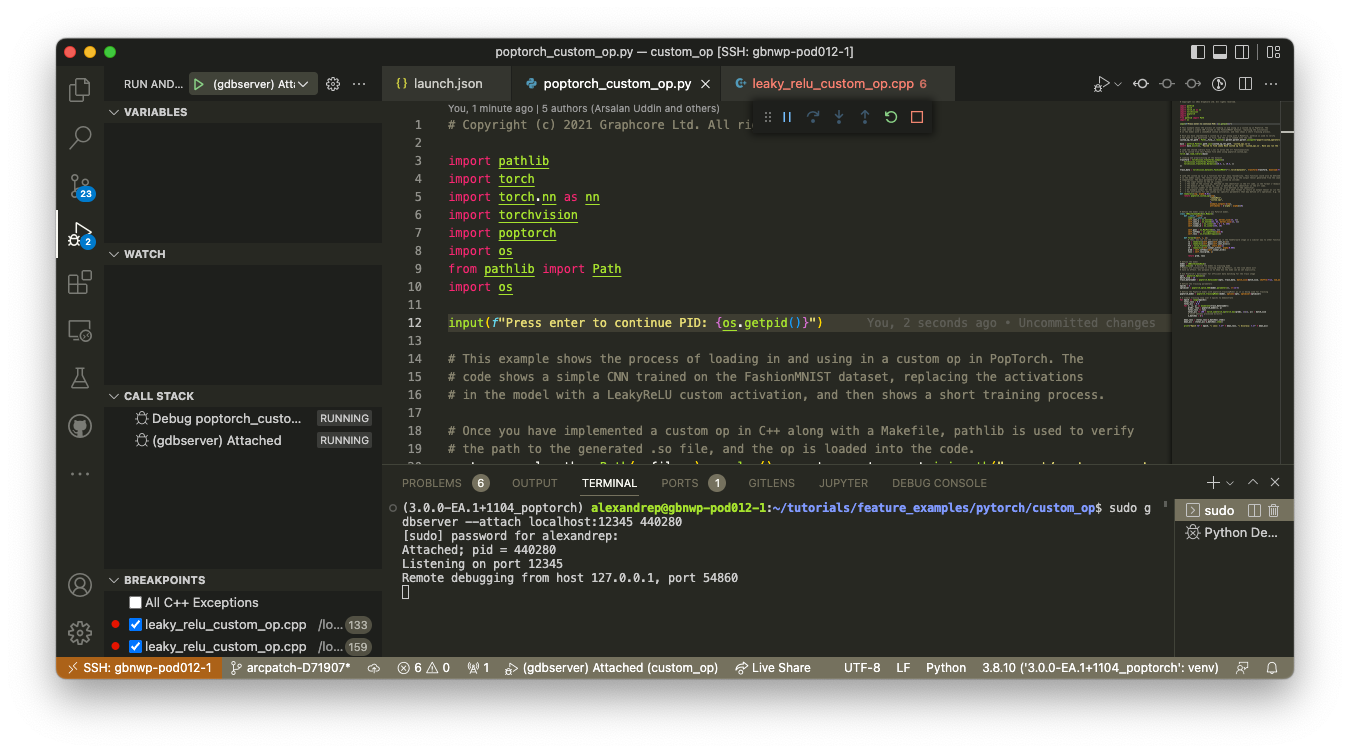Open the Remote Explorer icon
Viewport: 1350px width, 753px height.
[x=80, y=330]
